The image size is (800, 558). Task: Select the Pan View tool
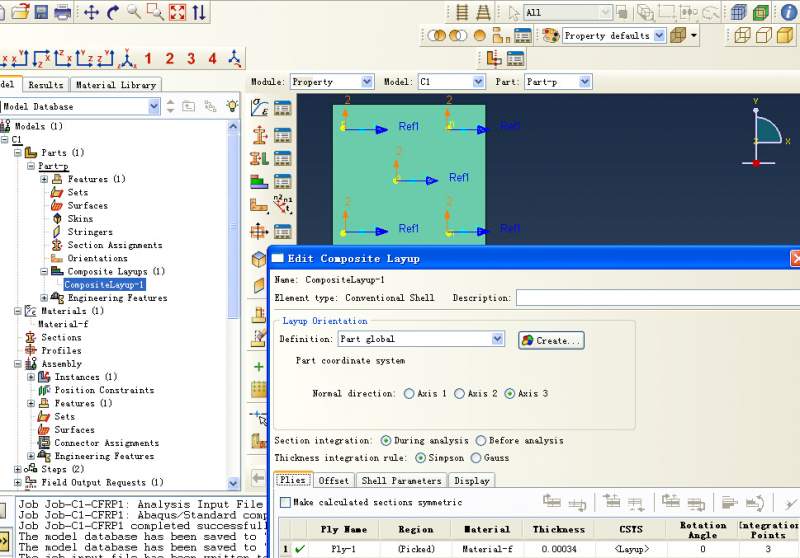[x=91, y=12]
